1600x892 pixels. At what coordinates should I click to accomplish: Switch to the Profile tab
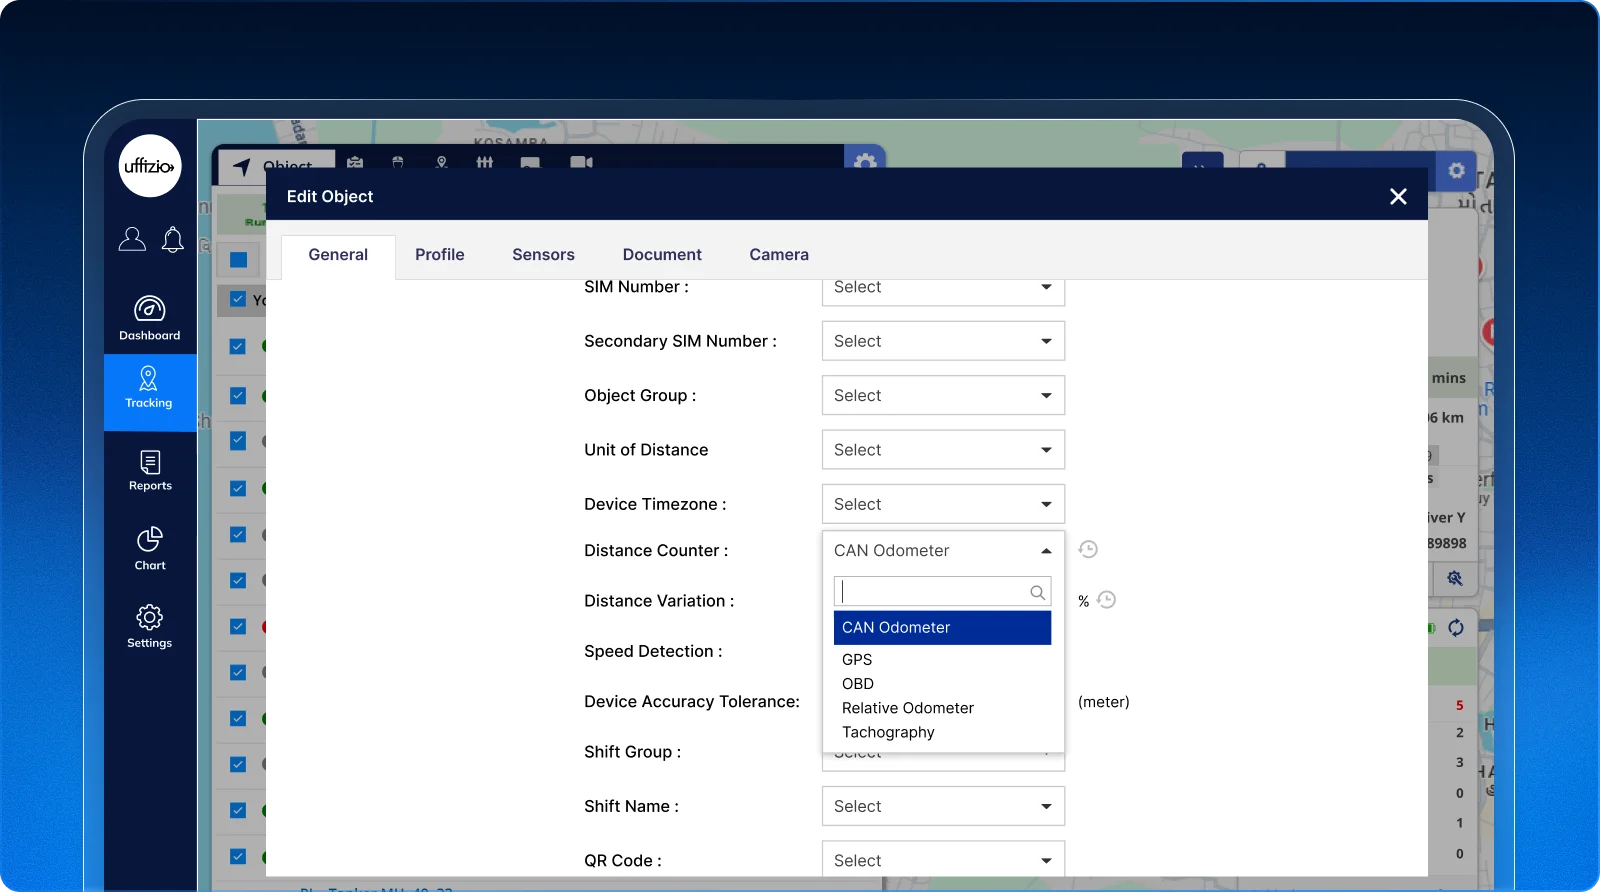(x=440, y=255)
